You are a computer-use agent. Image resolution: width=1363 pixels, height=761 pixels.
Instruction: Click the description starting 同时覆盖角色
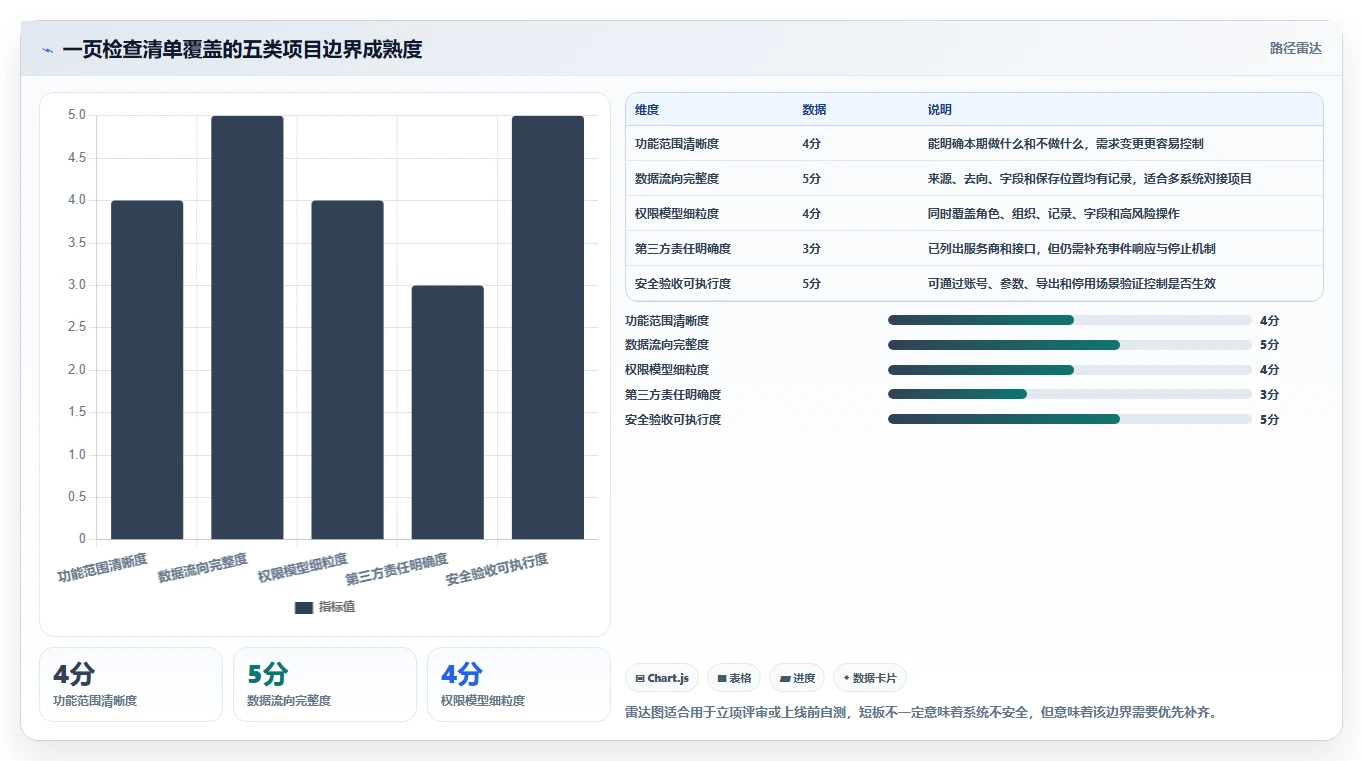tap(1054, 214)
